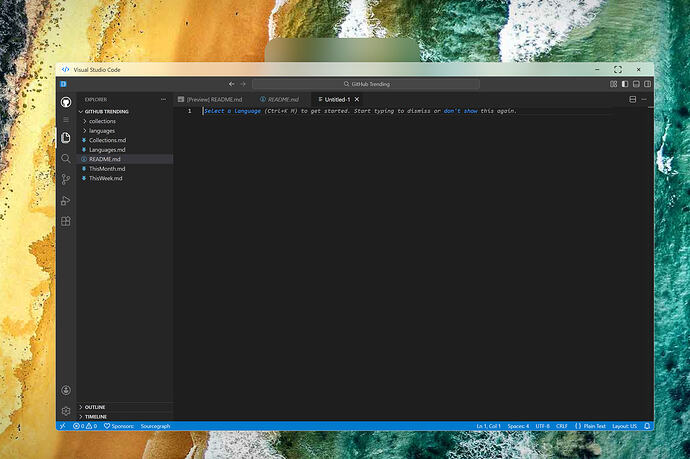Click line number 1 in the gutter
This screenshot has height=459, width=690.
coord(190,111)
